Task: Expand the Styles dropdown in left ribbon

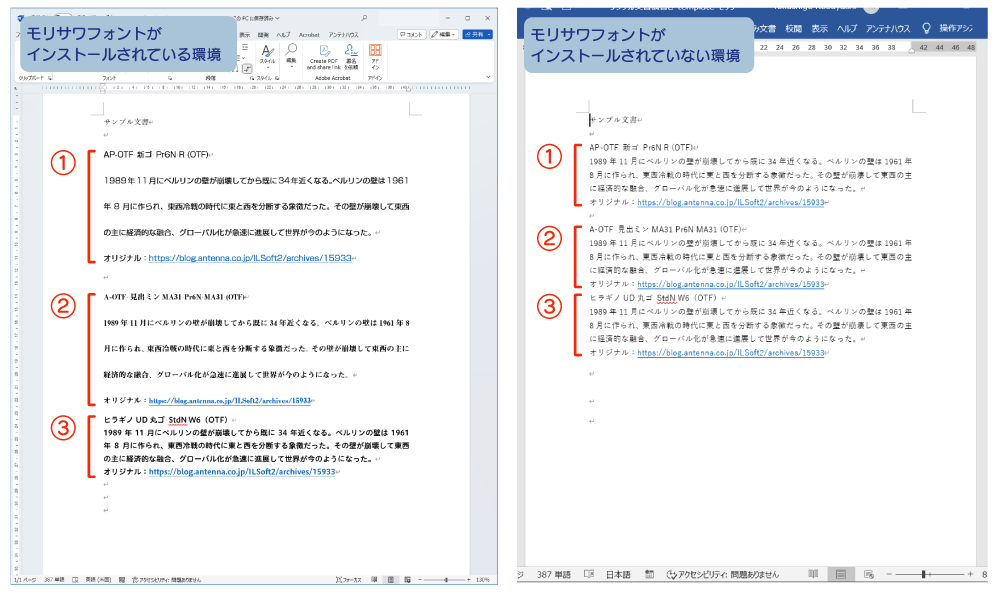Action: [267, 68]
